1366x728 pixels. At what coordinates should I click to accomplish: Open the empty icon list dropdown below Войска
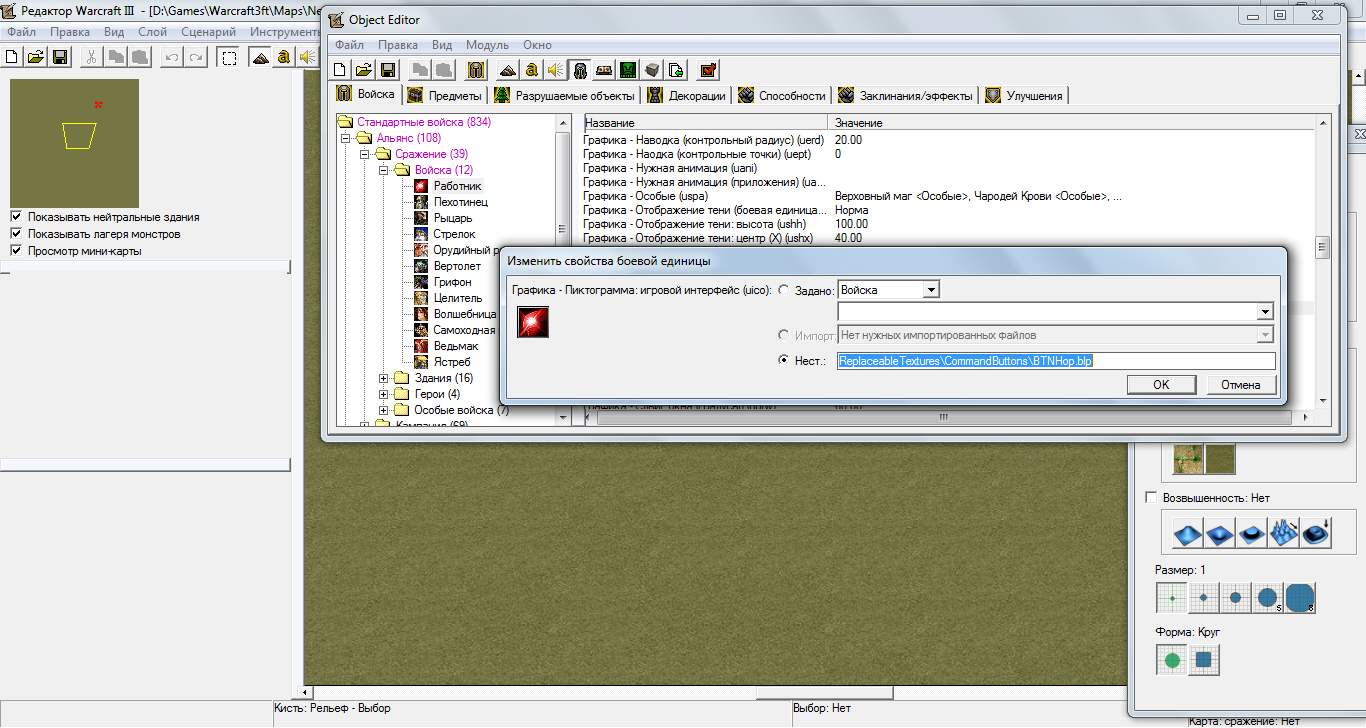(x=1266, y=312)
